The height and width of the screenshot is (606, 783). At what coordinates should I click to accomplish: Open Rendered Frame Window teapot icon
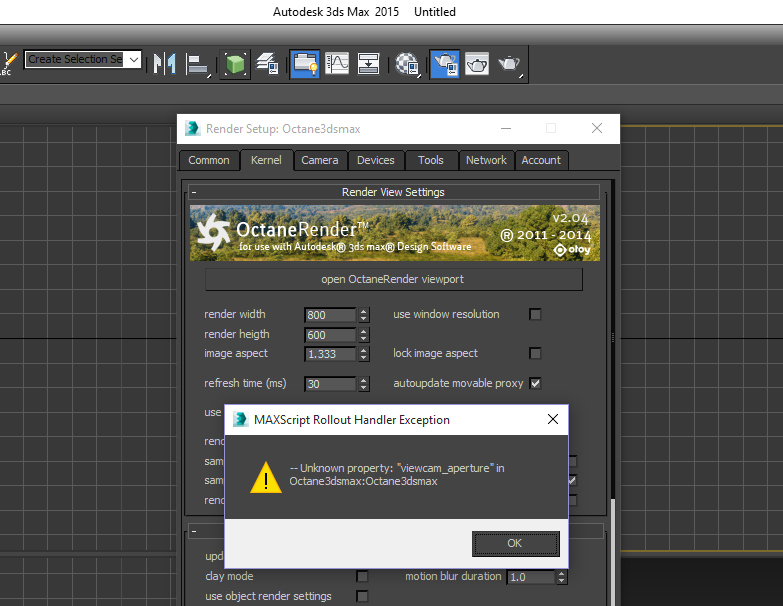pyautogui.click(x=477, y=64)
